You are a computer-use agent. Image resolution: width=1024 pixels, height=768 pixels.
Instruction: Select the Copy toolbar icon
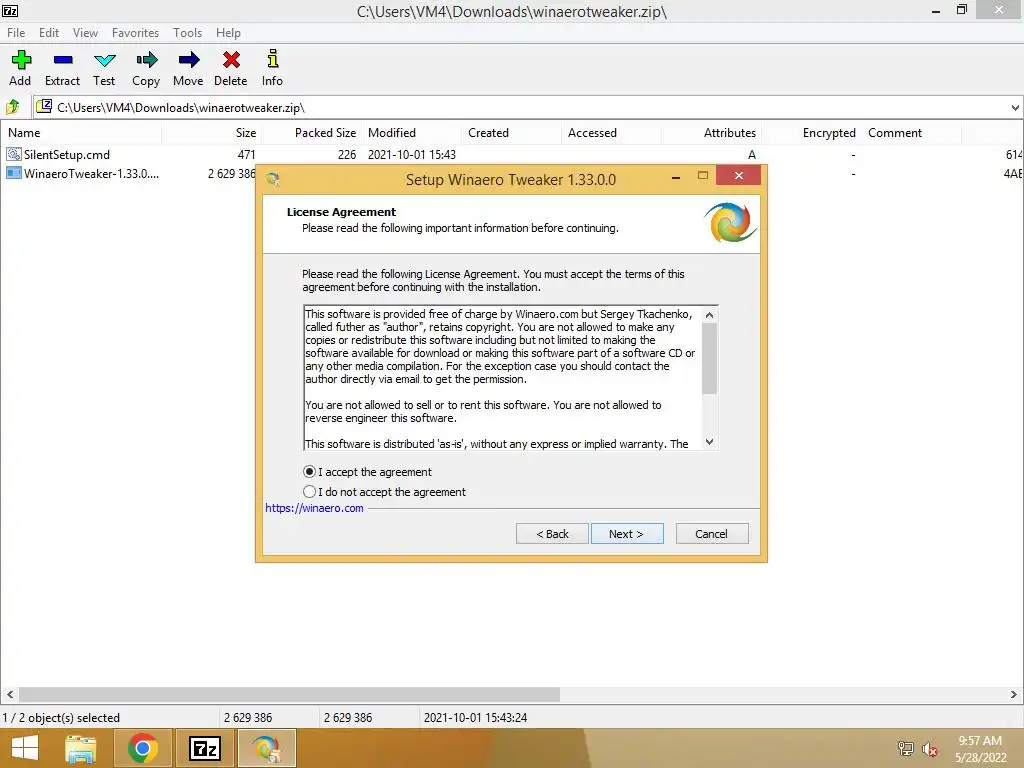pyautogui.click(x=146, y=60)
